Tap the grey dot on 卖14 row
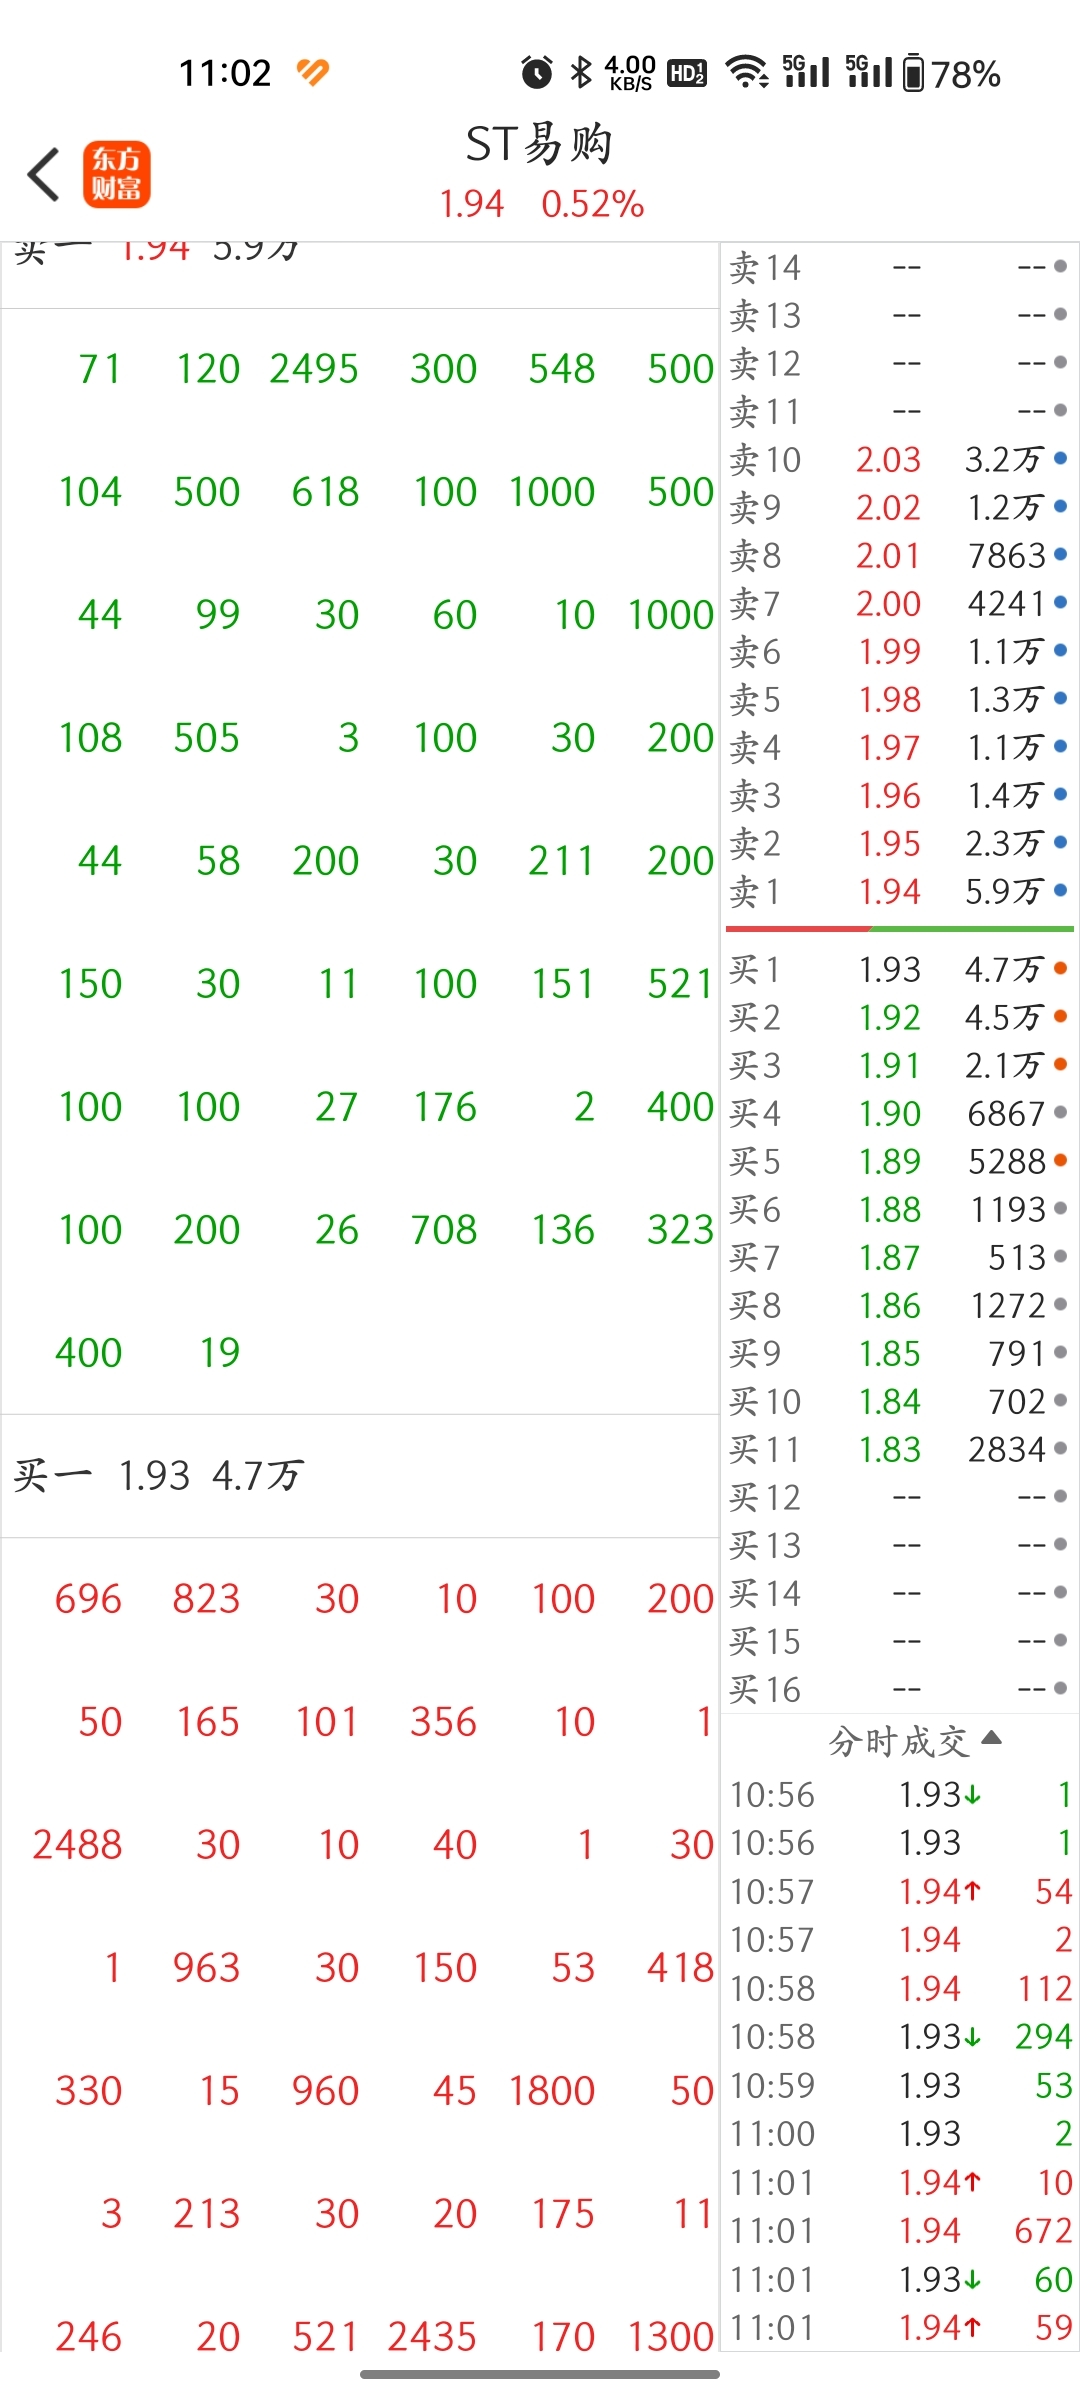Image resolution: width=1080 pixels, height=2400 pixels. point(1060,266)
